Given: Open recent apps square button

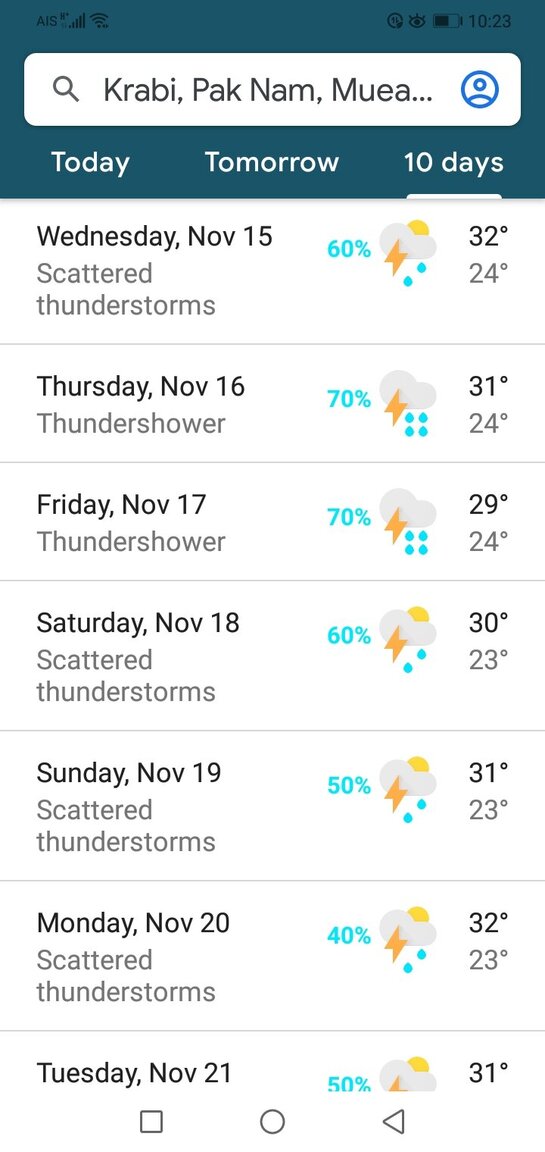Looking at the screenshot, I should [x=151, y=1121].
